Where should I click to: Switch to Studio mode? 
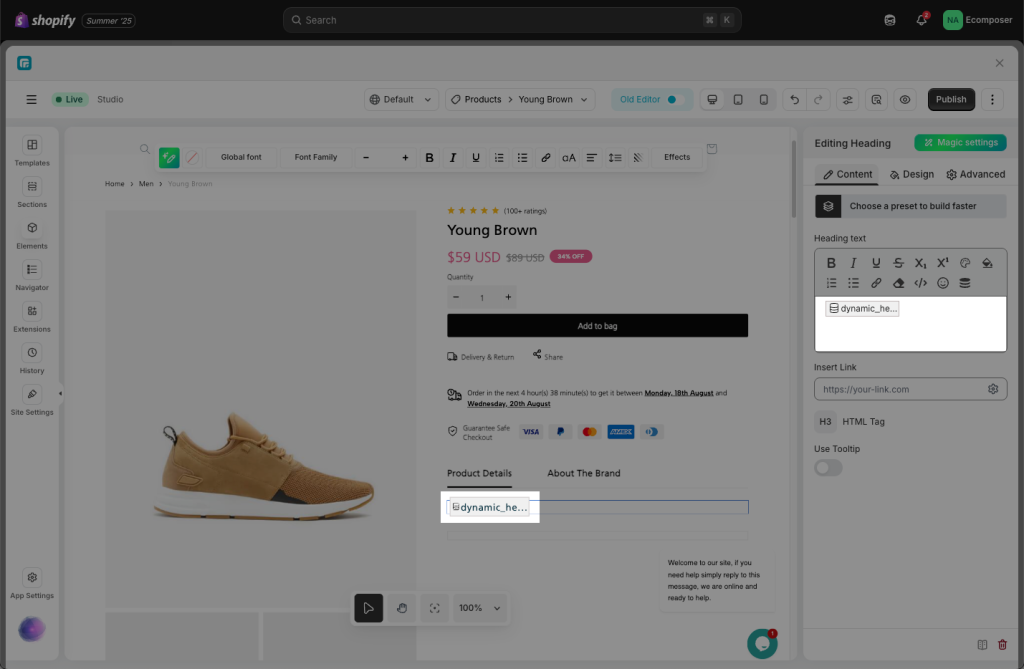(110, 99)
